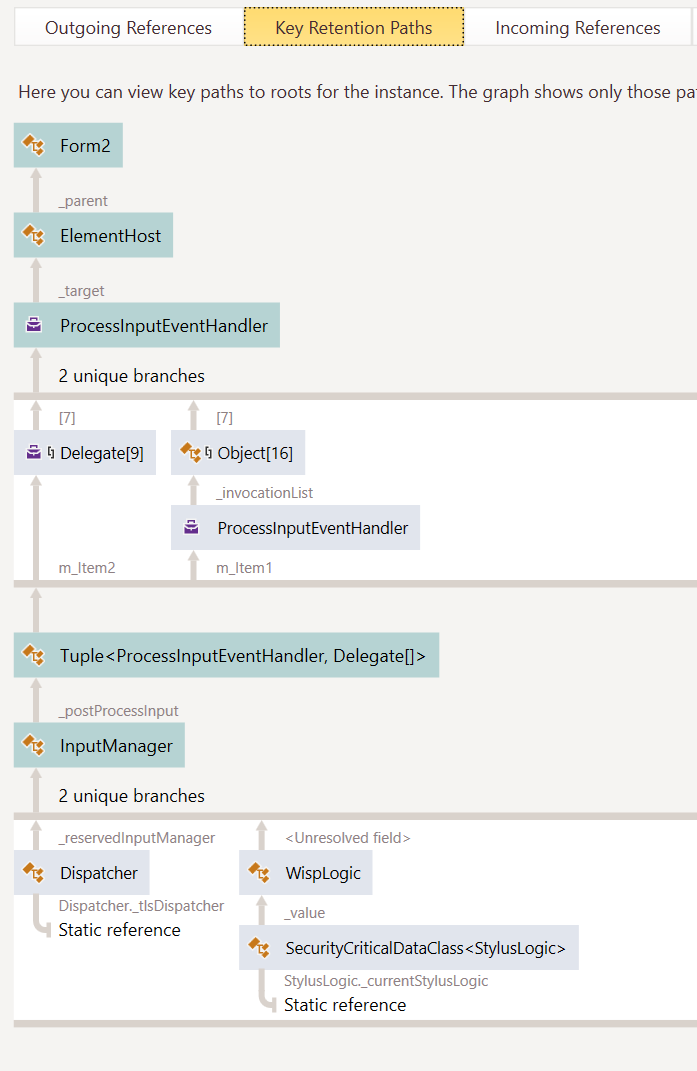This screenshot has width=697, height=1071.
Task: Open the Incoming References tab
Action: pos(577,28)
